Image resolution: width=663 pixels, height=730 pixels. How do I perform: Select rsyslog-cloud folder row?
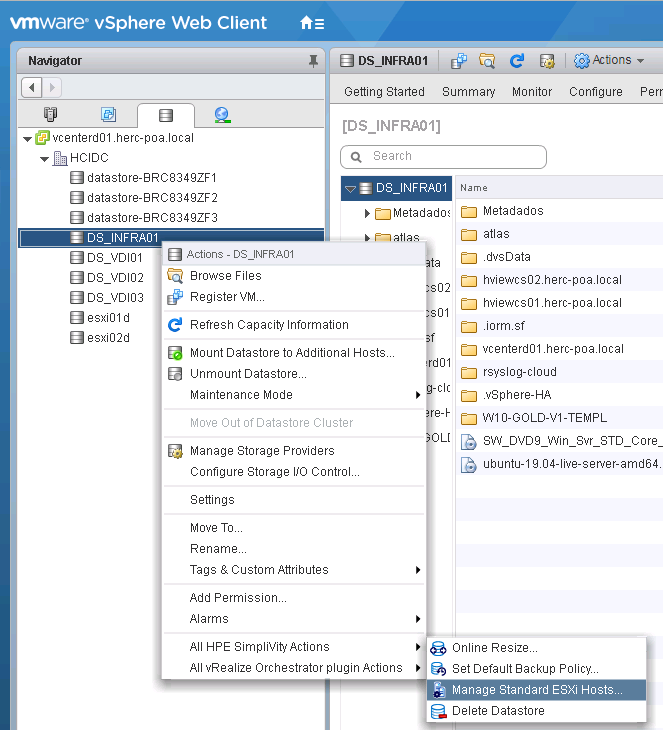(559, 372)
